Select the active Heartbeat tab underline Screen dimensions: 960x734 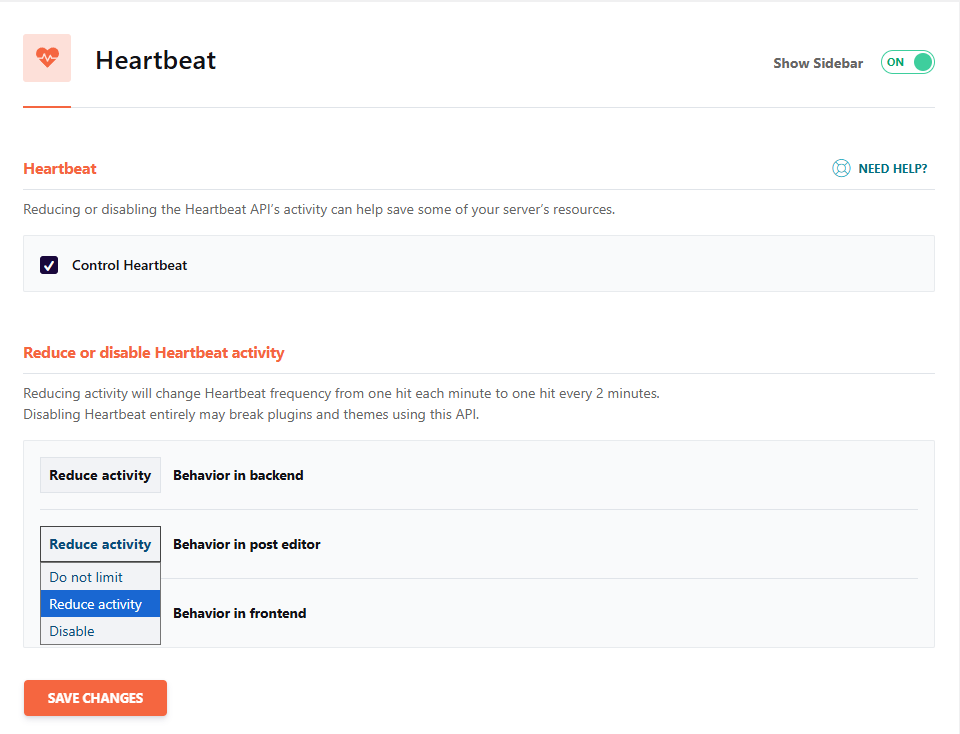coord(46,103)
